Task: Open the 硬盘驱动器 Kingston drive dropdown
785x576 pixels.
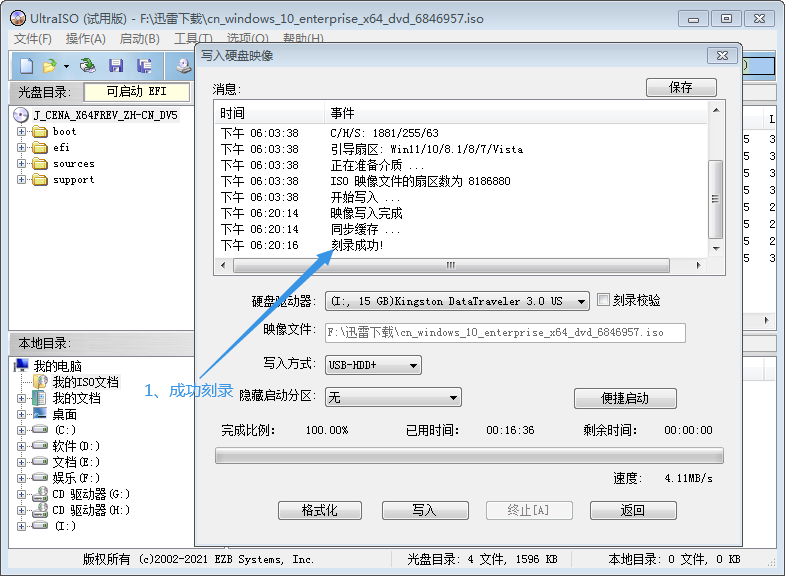Action: 457,301
